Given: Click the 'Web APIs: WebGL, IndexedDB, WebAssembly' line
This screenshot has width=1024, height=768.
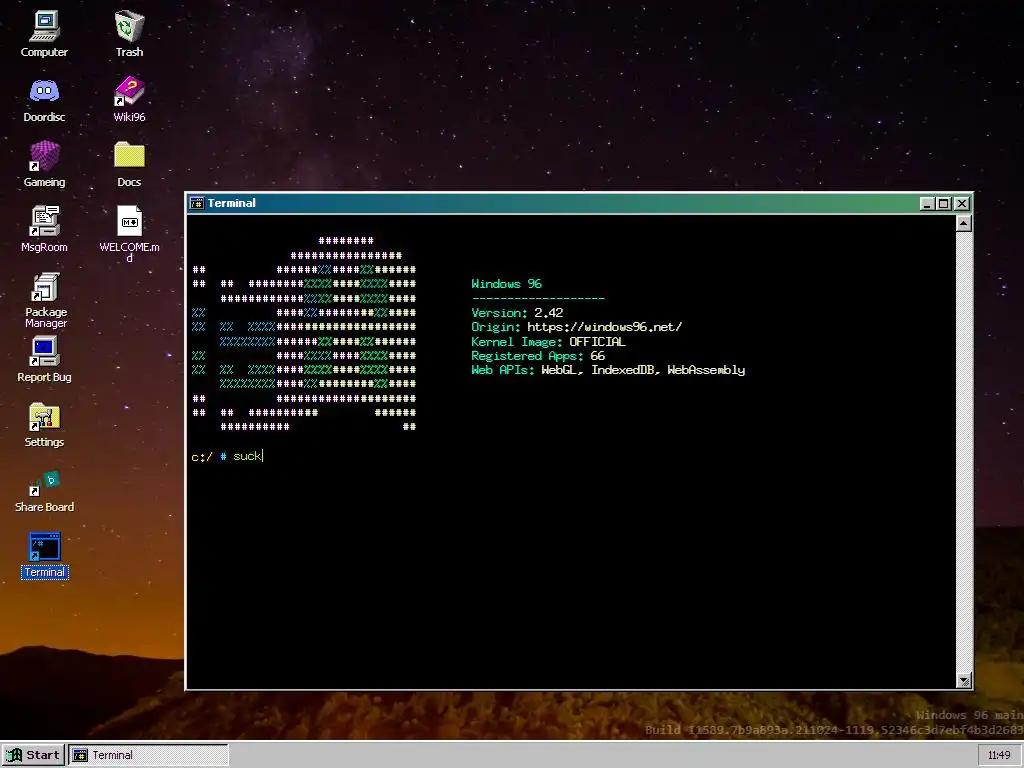Looking at the screenshot, I should pos(608,370).
